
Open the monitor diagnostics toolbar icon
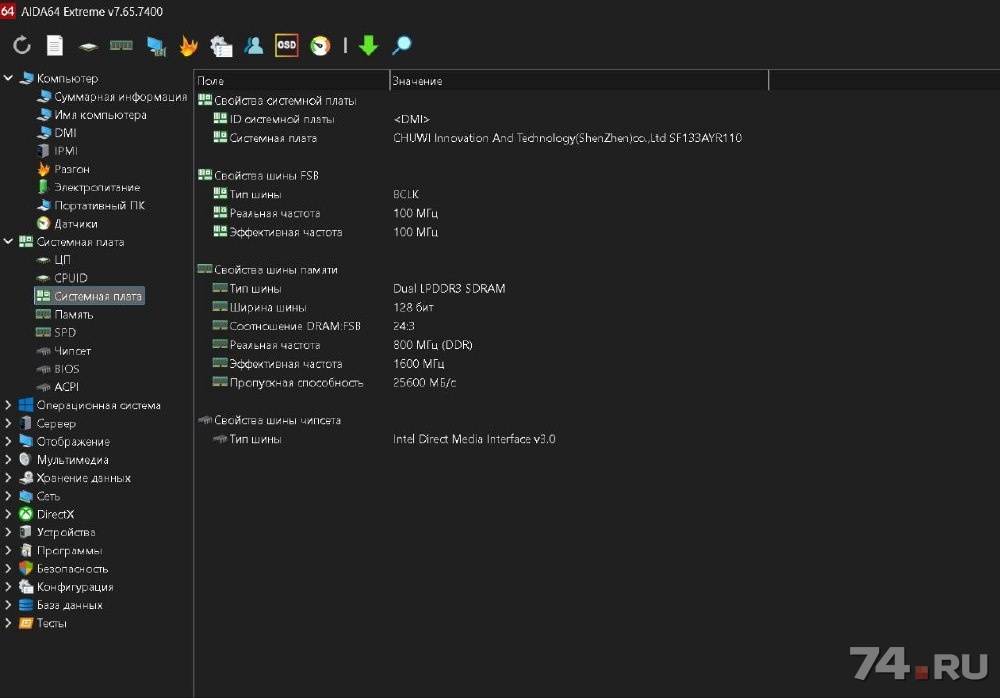(x=156, y=46)
